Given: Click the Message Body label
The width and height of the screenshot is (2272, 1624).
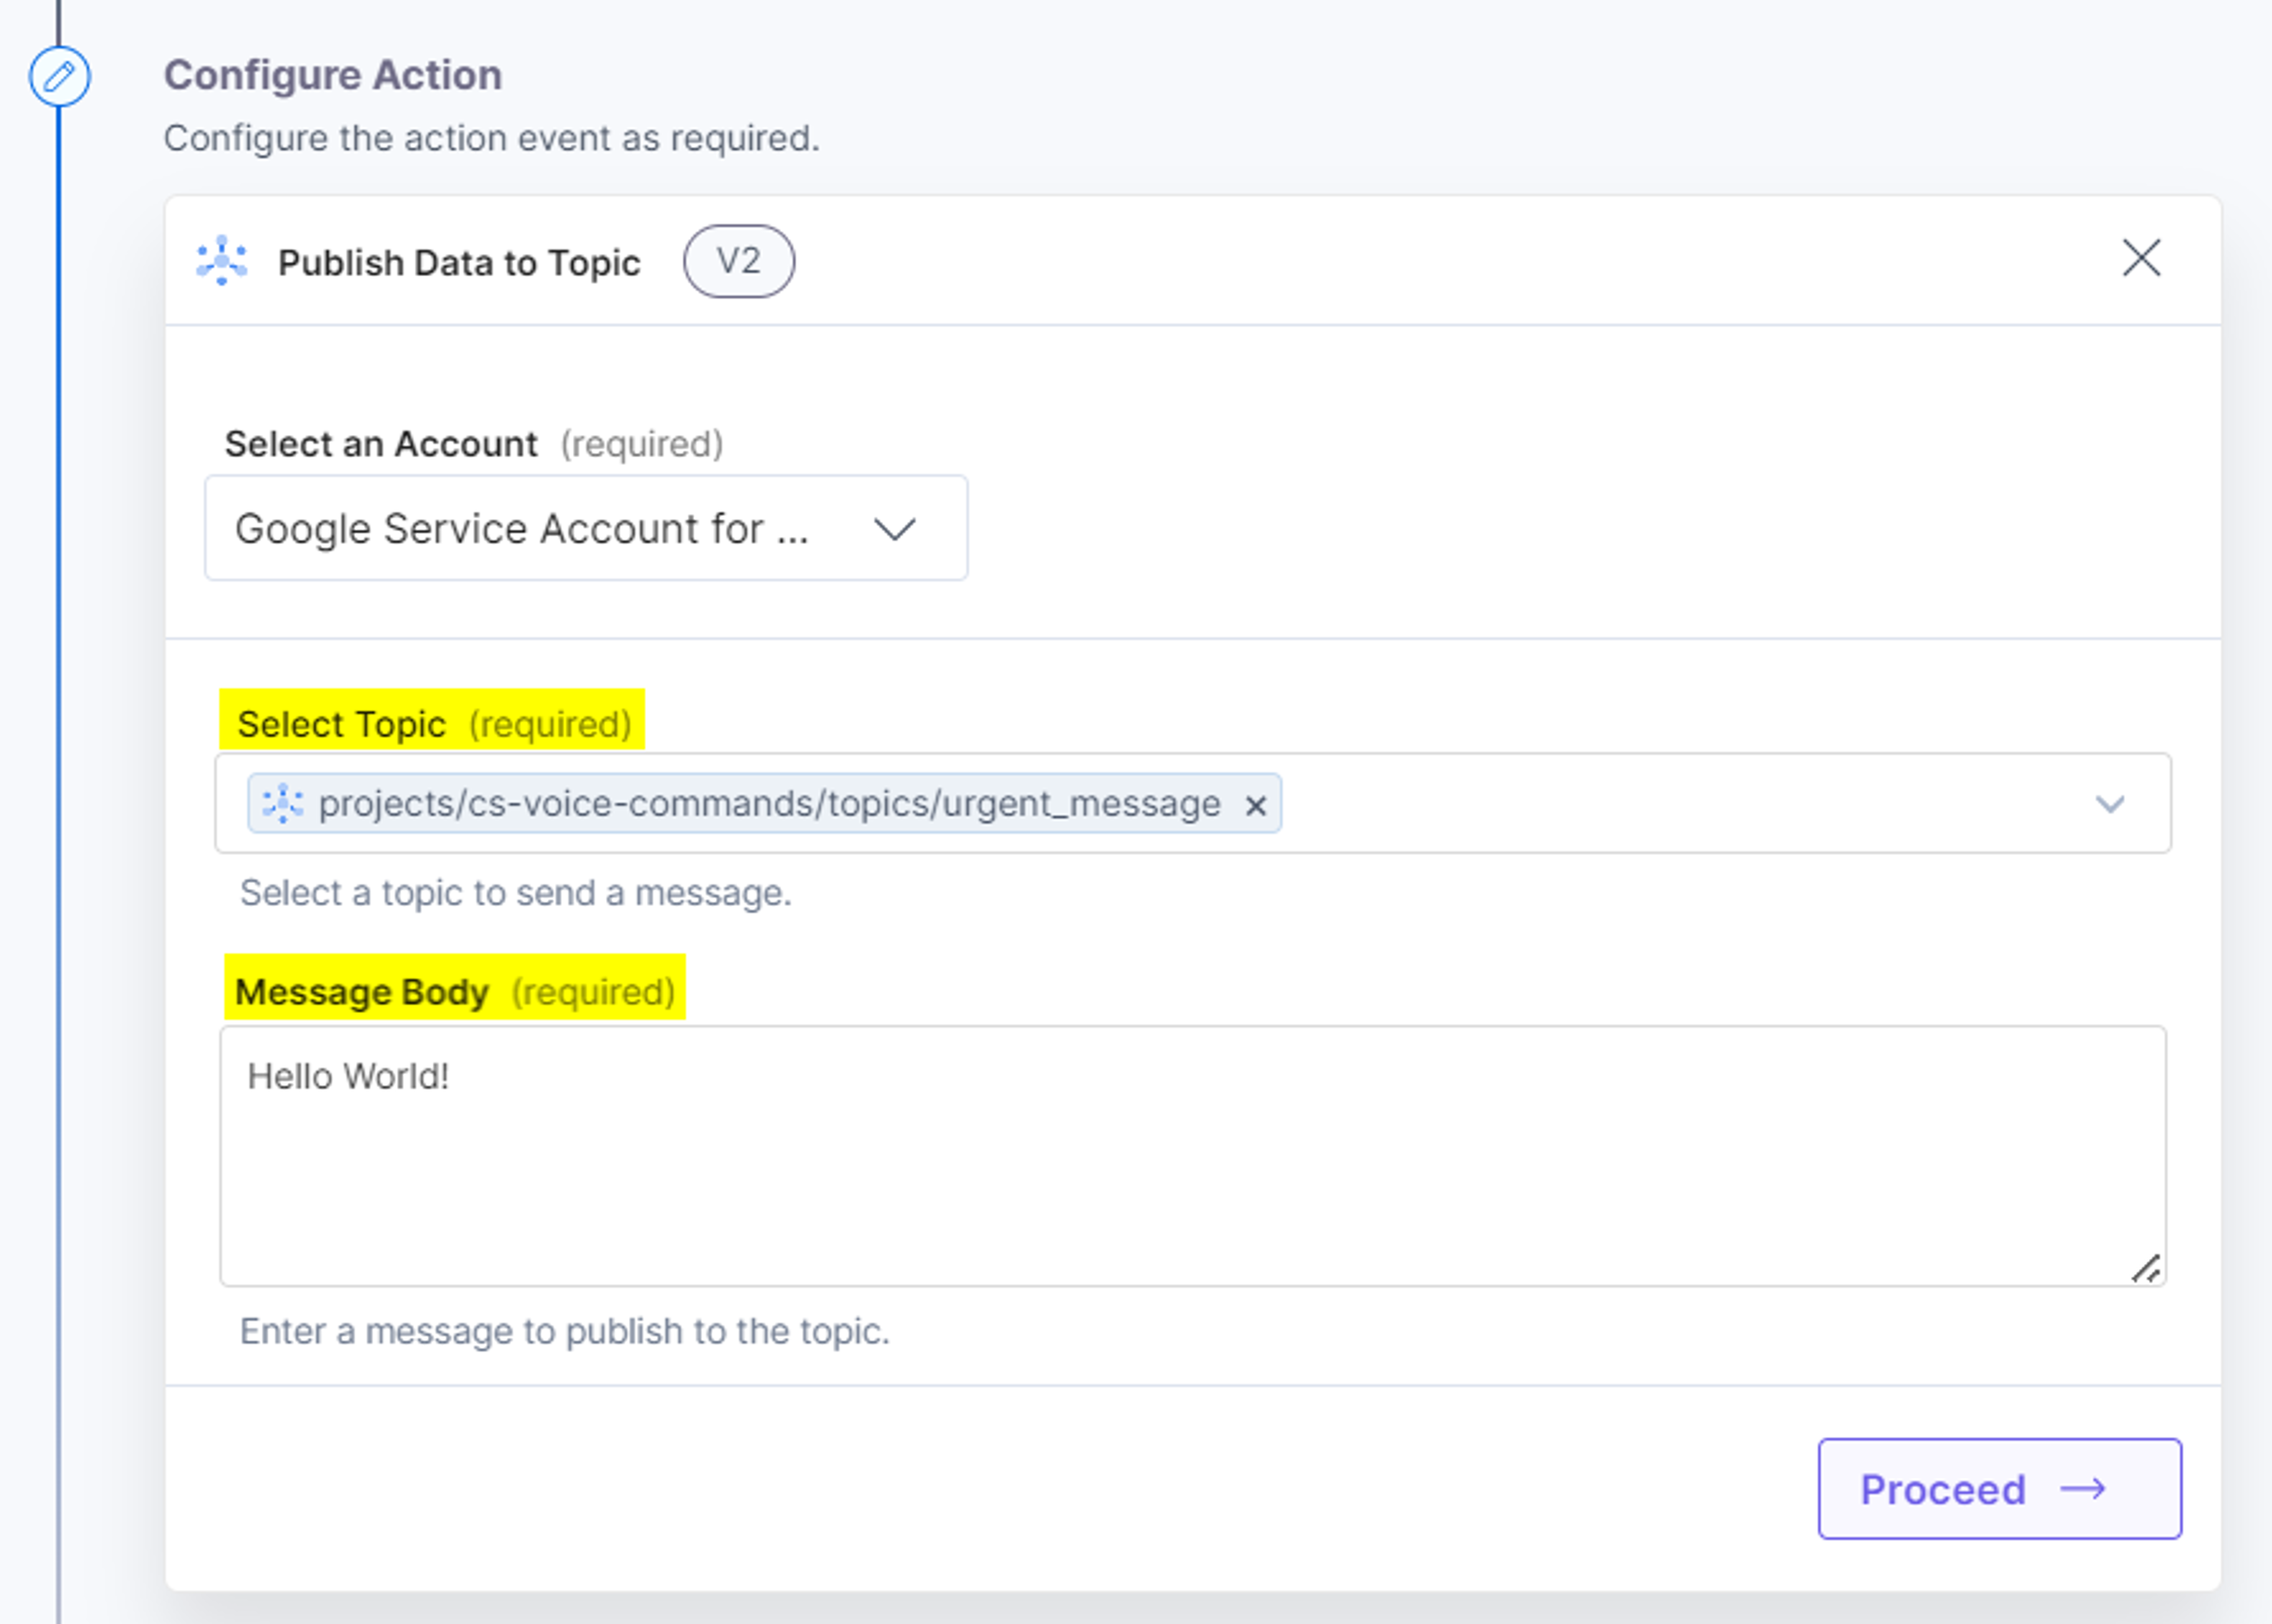Looking at the screenshot, I should [x=455, y=992].
